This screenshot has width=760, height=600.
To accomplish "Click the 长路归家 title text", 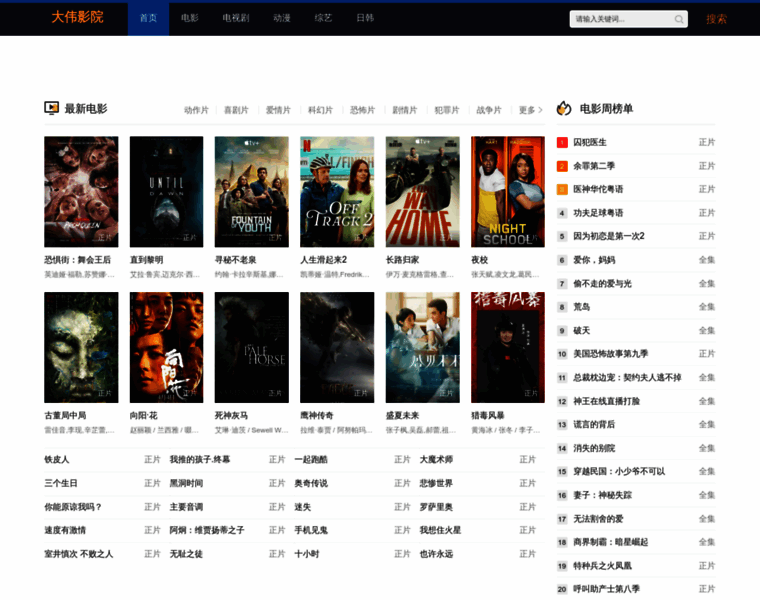I will click(x=402, y=260).
